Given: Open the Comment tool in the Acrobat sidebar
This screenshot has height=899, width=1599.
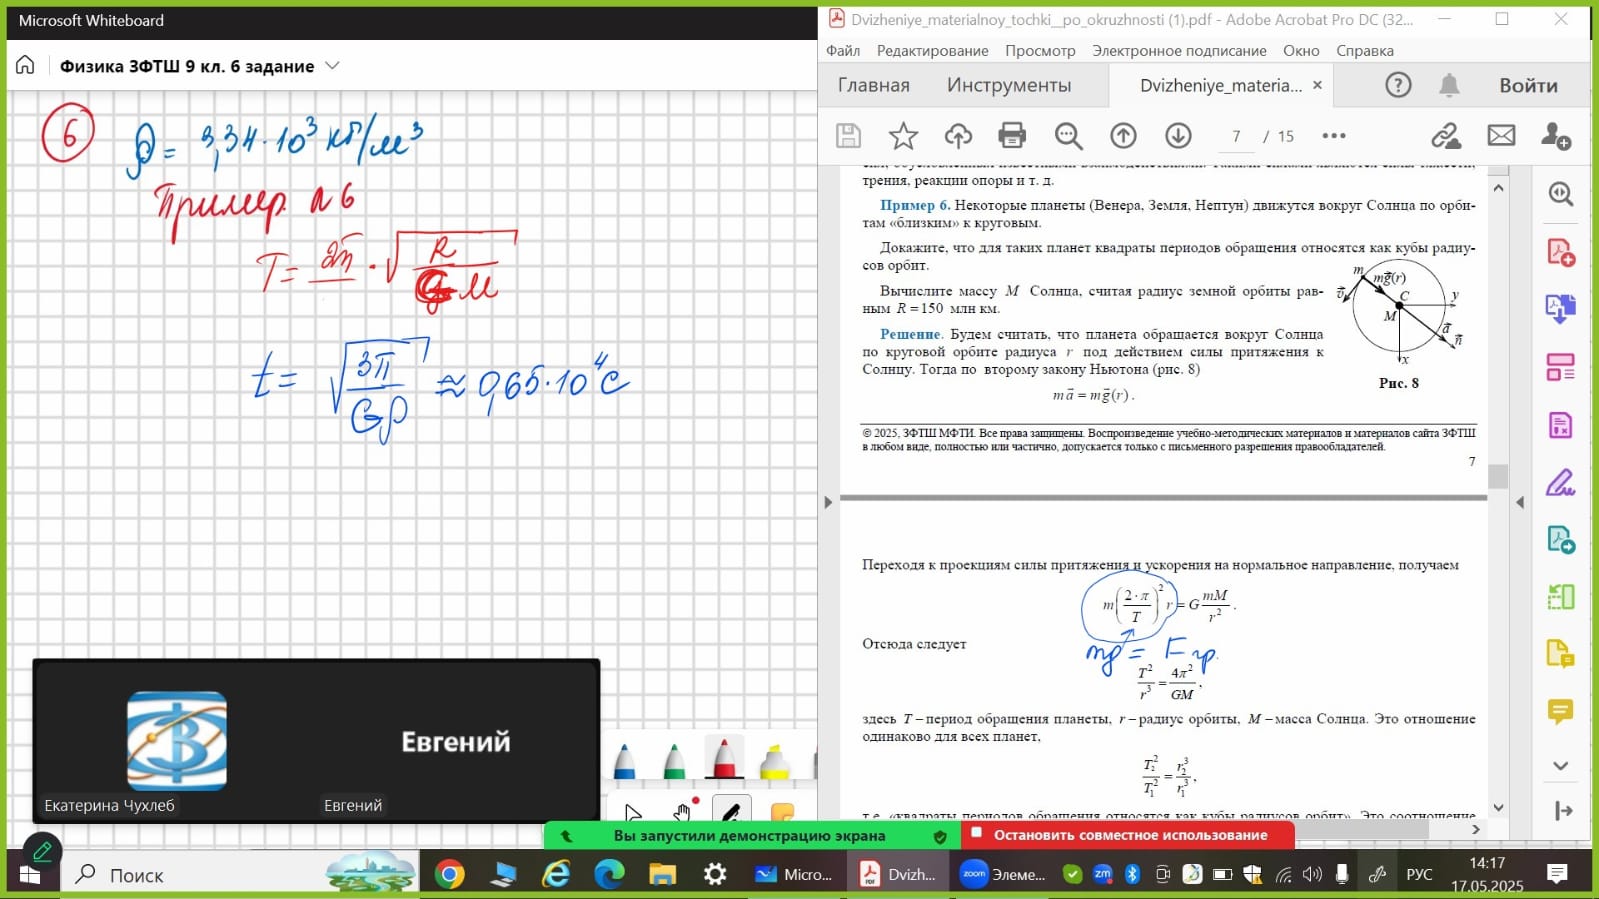Looking at the screenshot, I should (x=1560, y=711).
